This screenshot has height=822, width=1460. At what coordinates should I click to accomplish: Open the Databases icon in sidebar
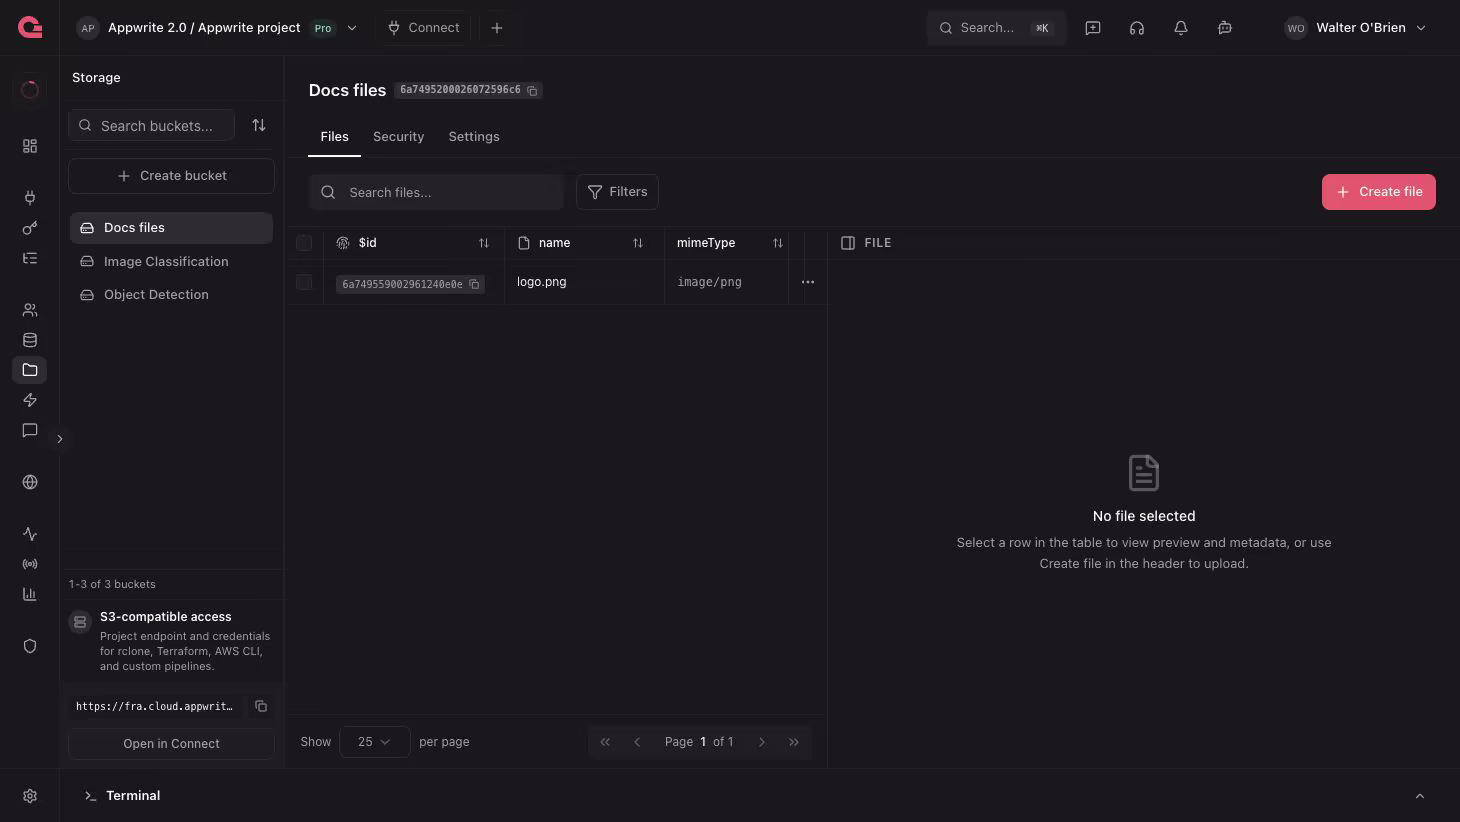click(30, 340)
